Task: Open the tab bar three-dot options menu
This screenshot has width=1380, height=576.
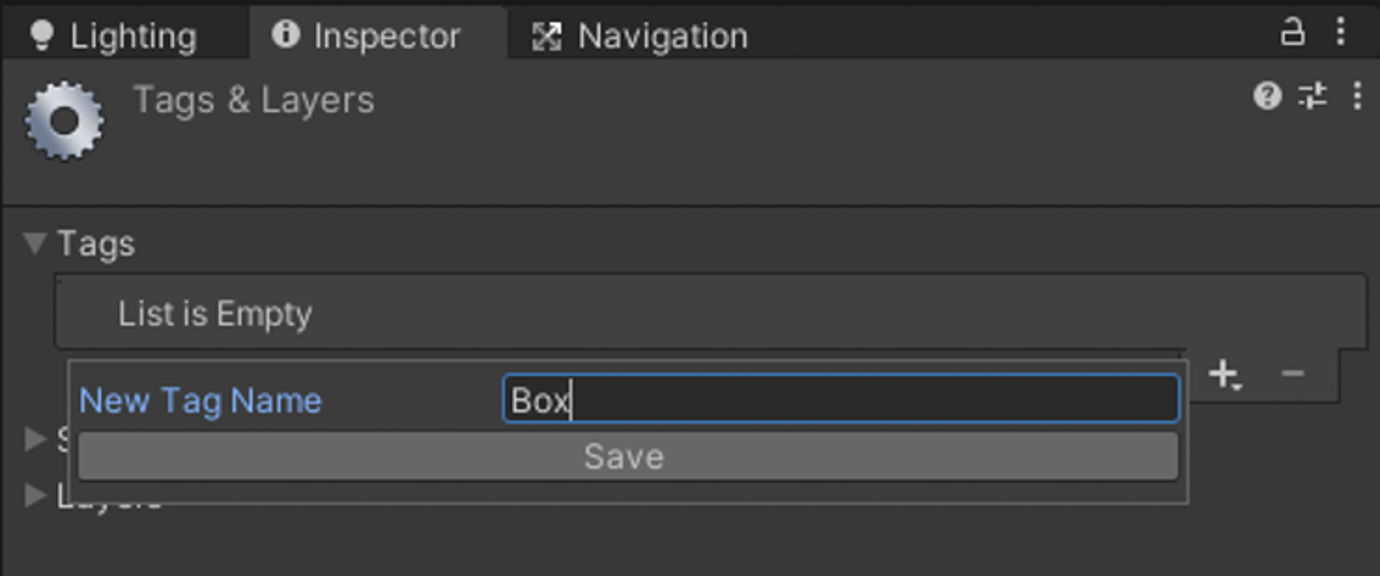Action: (1341, 32)
